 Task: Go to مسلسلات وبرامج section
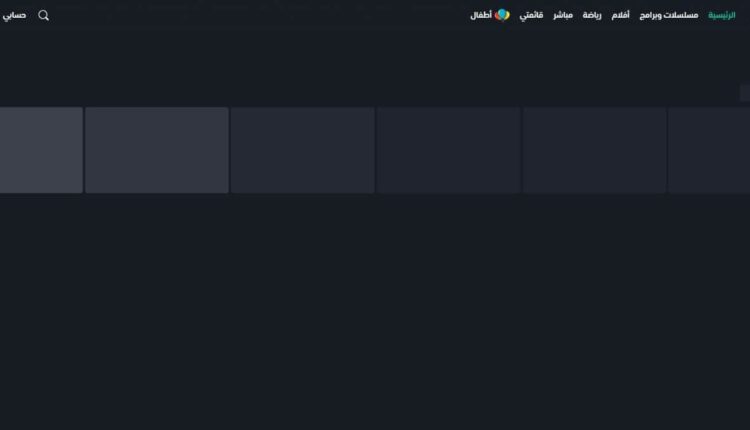(669, 15)
